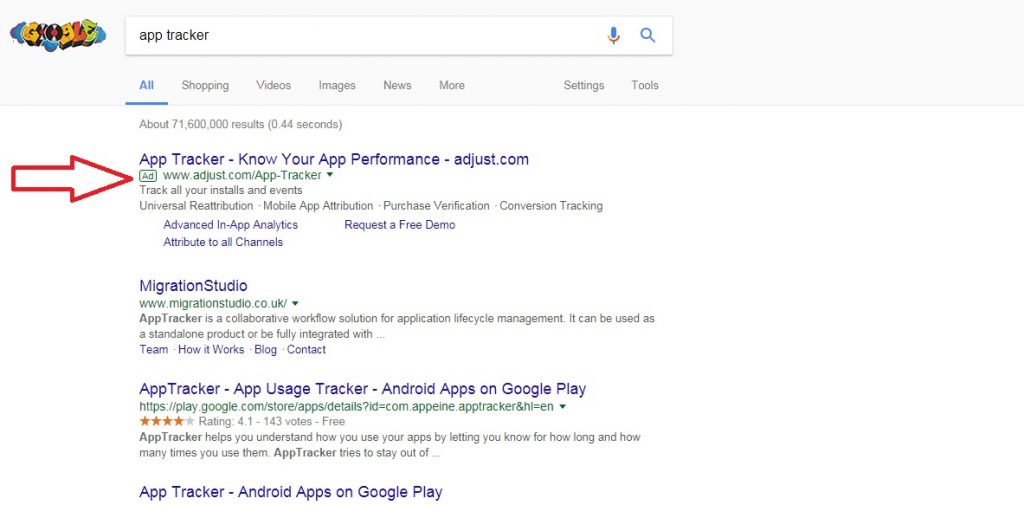1024x505 pixels.
Task: Switch to the Shopping tab
Action: click(x=205, y=85)
